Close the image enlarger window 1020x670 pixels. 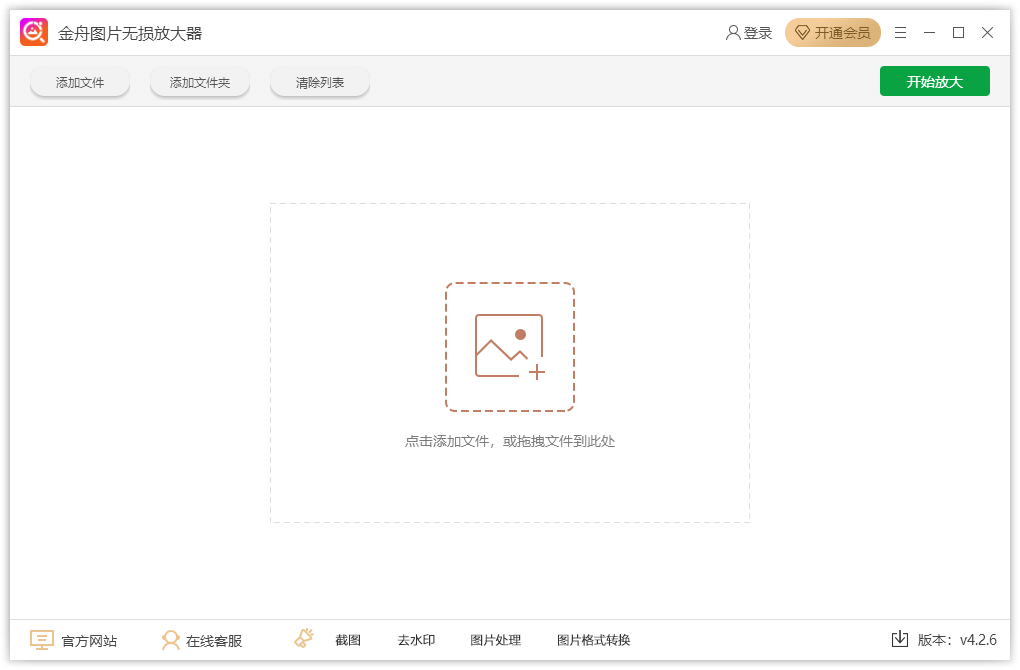(x=987, y=33)
